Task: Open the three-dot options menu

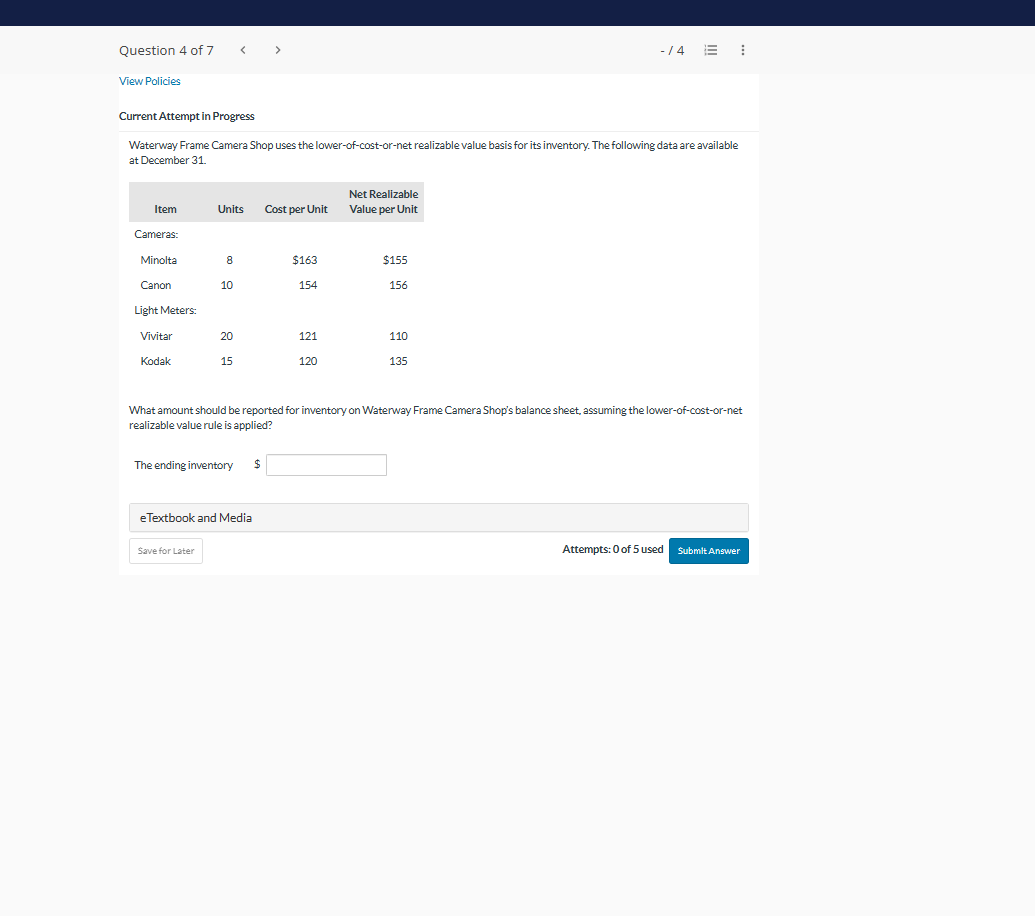Action: tap(742, 49)
